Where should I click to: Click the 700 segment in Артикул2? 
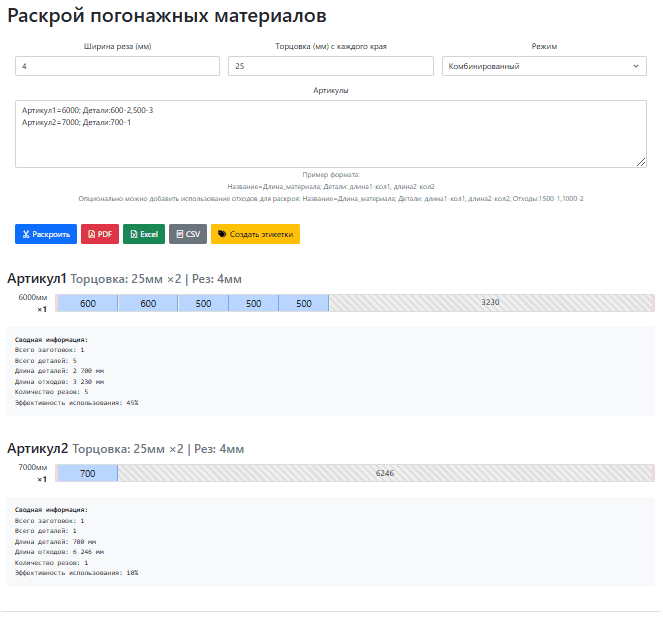pyautogui.click(x=88, y=473)
